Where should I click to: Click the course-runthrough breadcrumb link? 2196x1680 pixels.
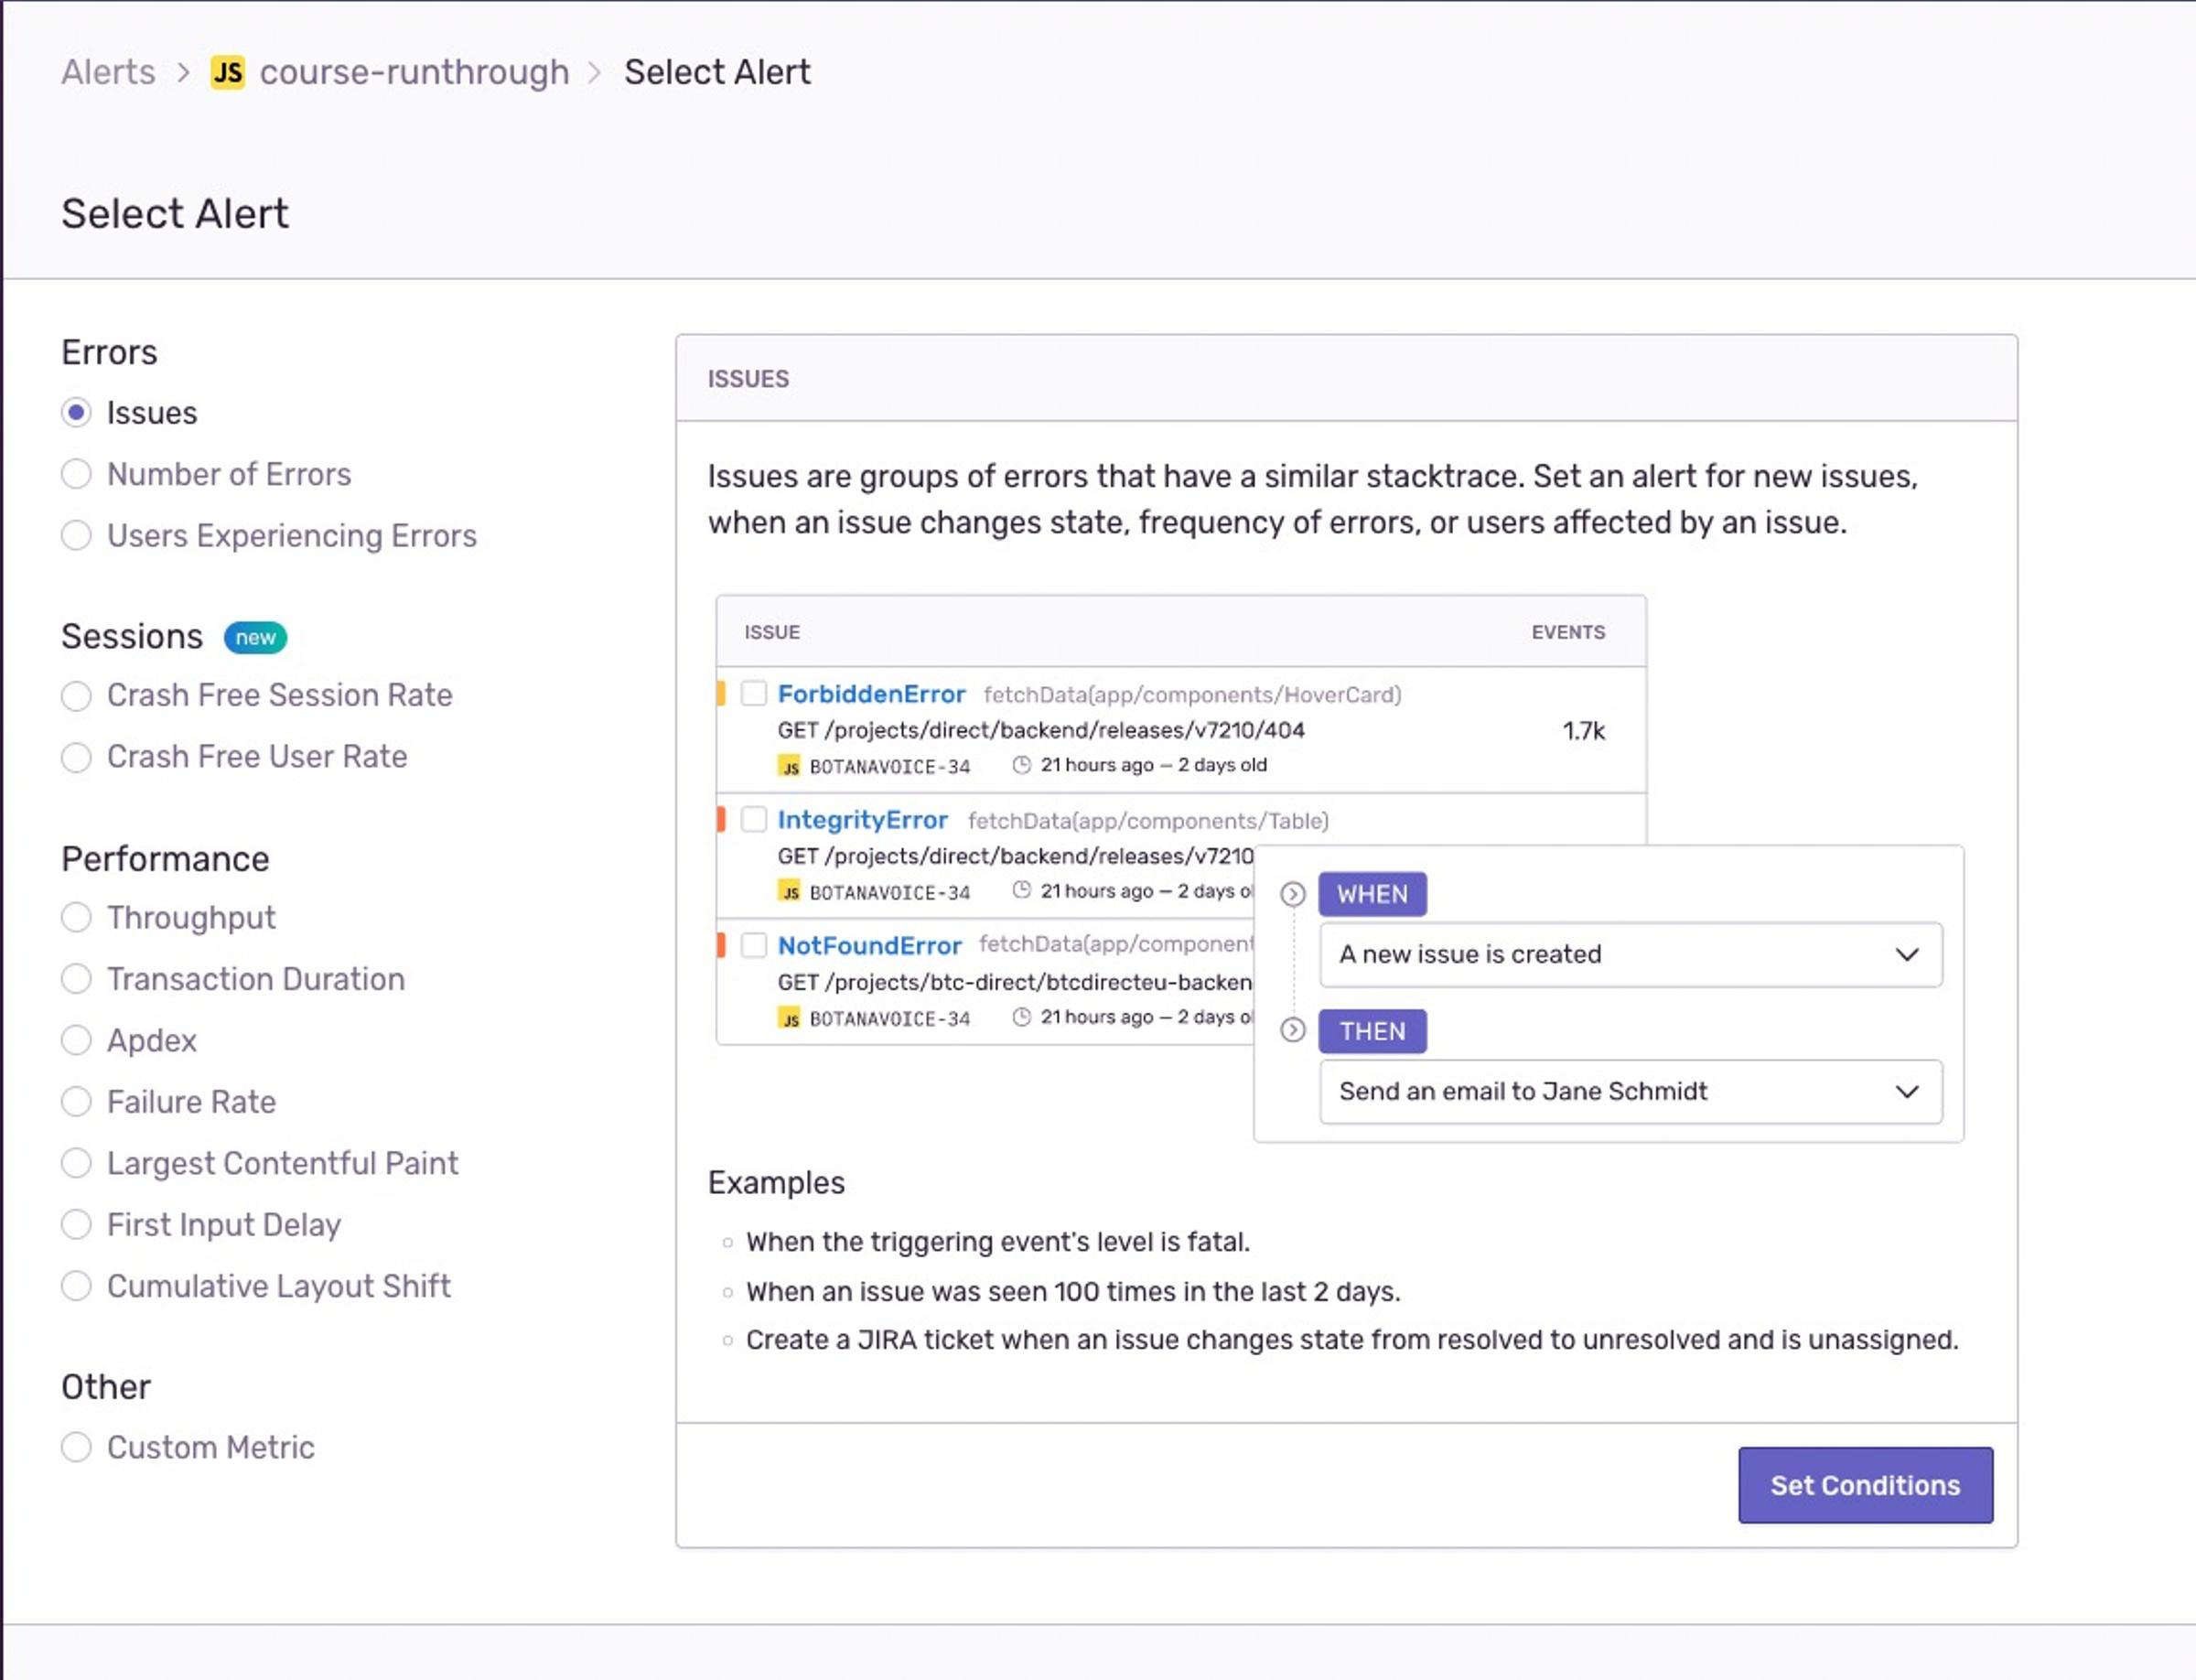coord(414,70)
